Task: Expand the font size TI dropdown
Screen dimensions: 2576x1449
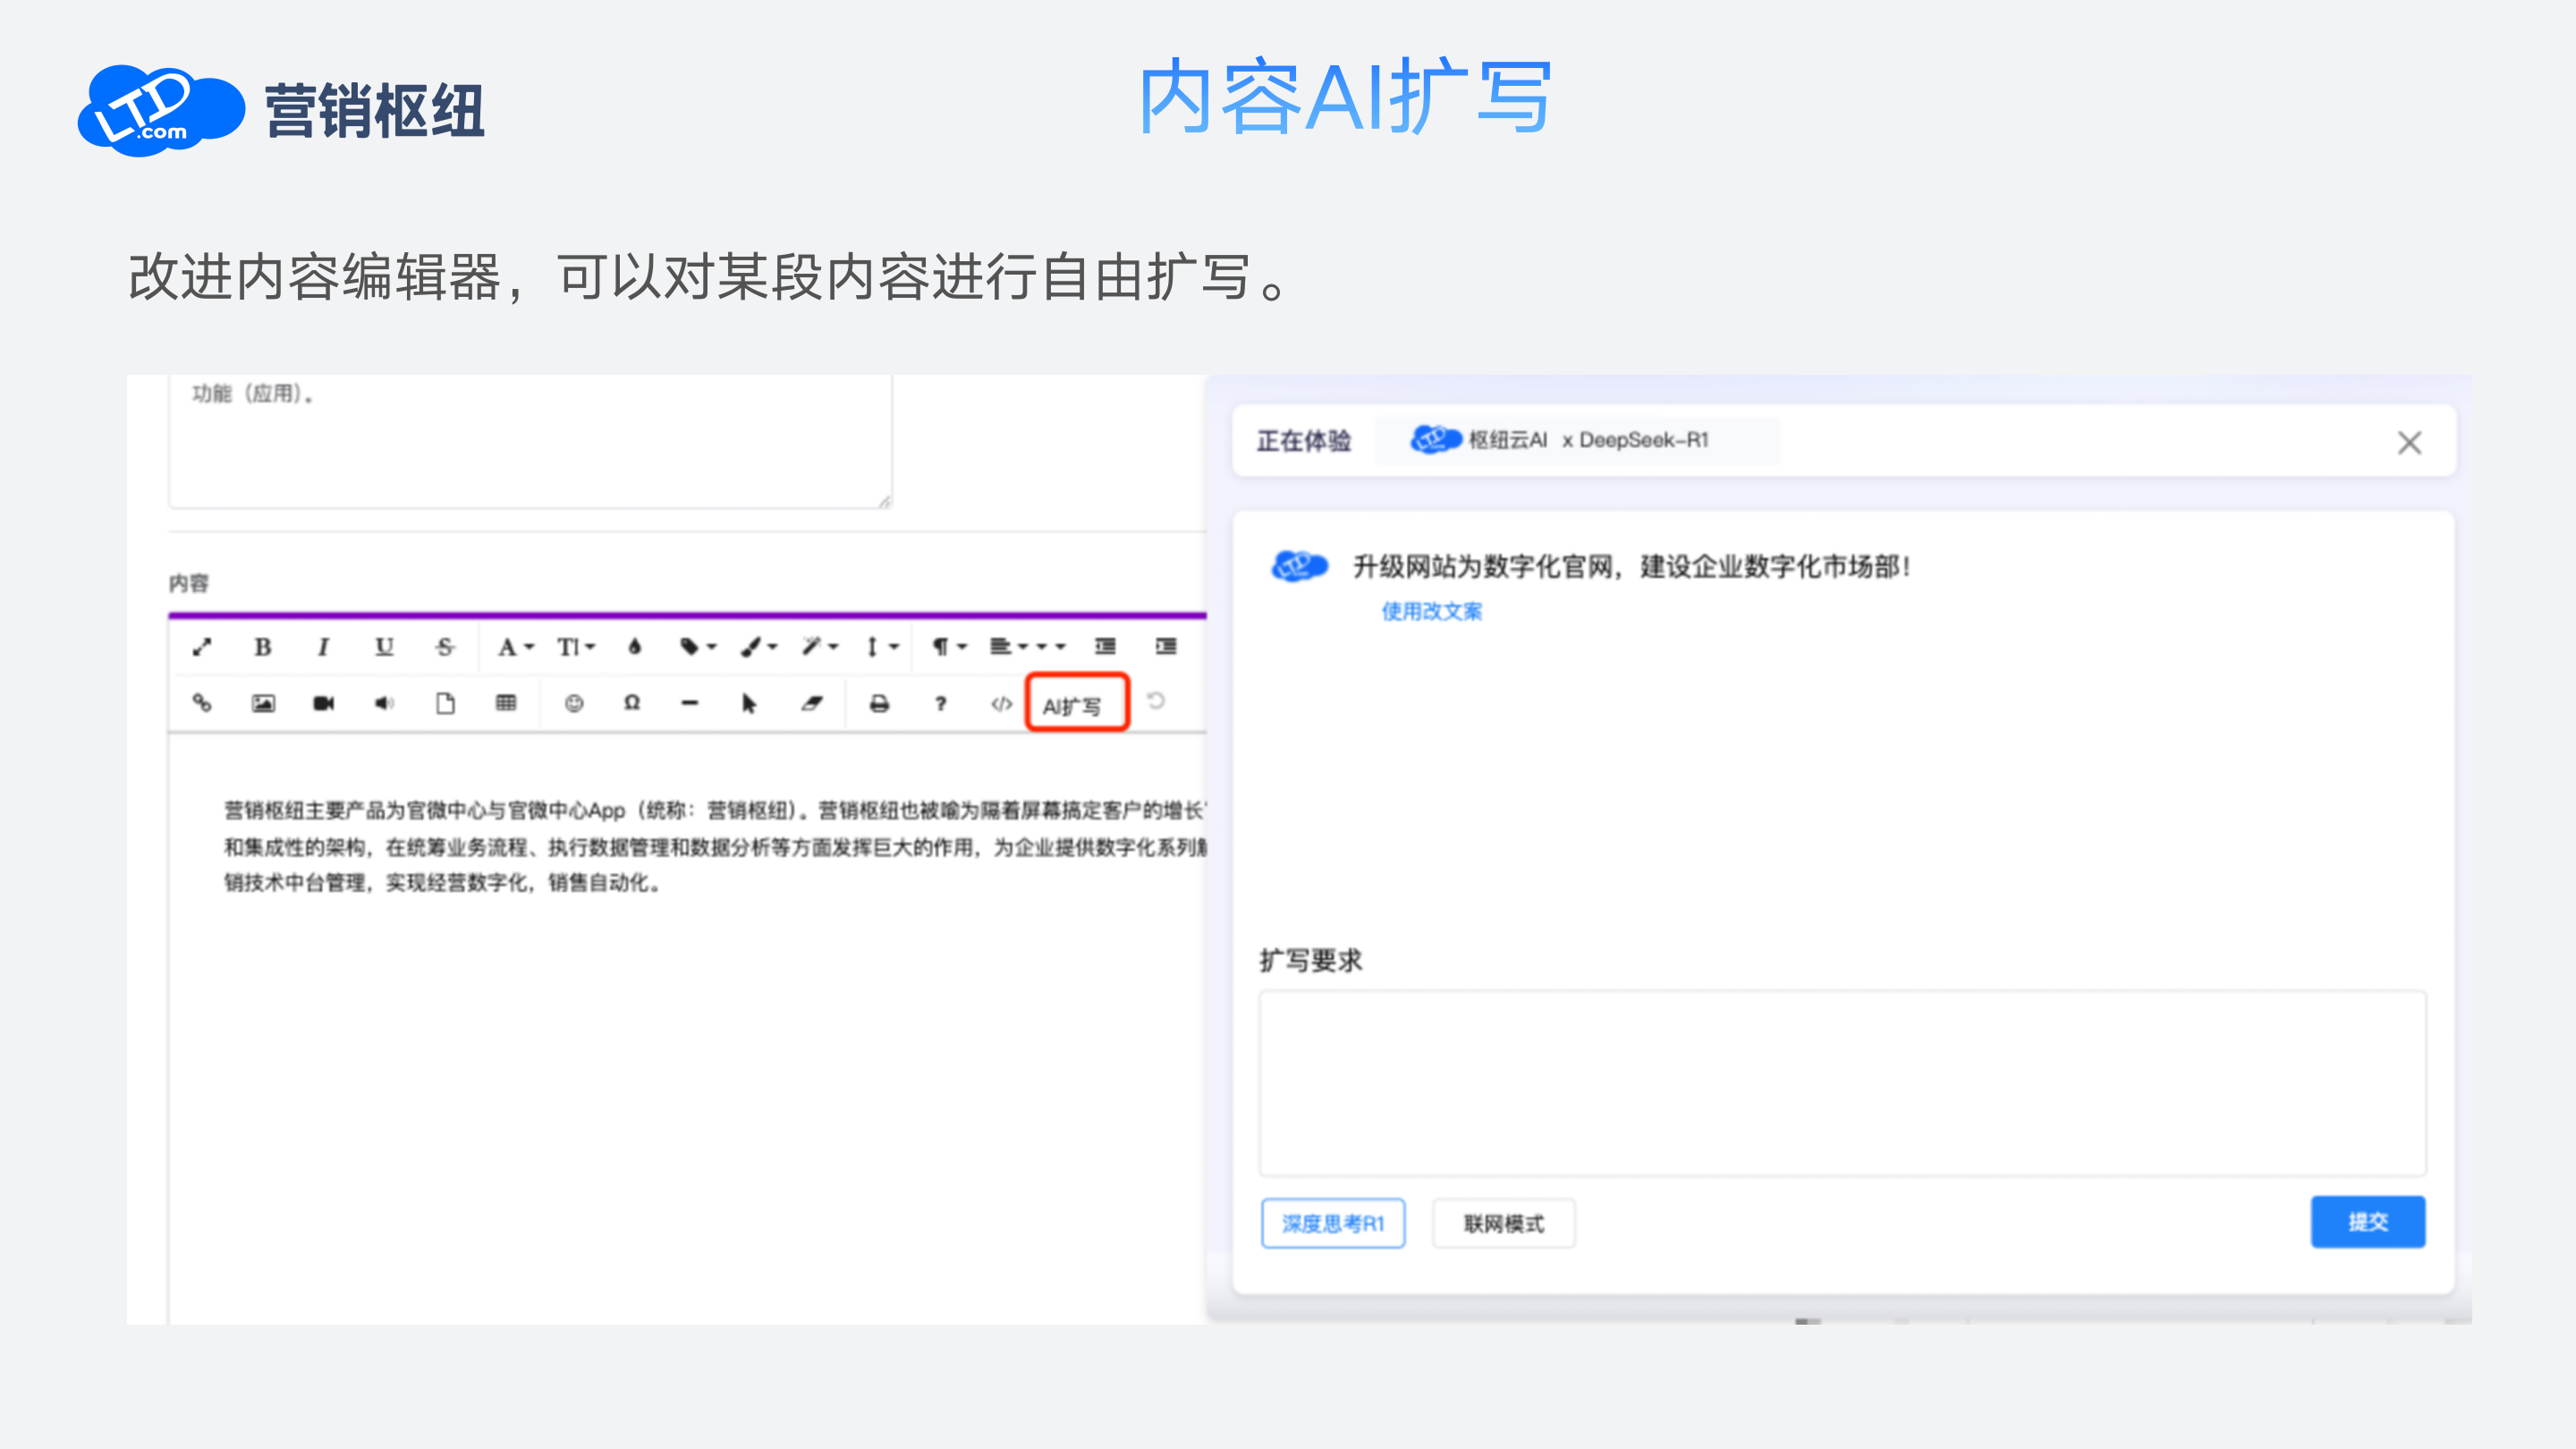Action: click(x=576, y=647)
